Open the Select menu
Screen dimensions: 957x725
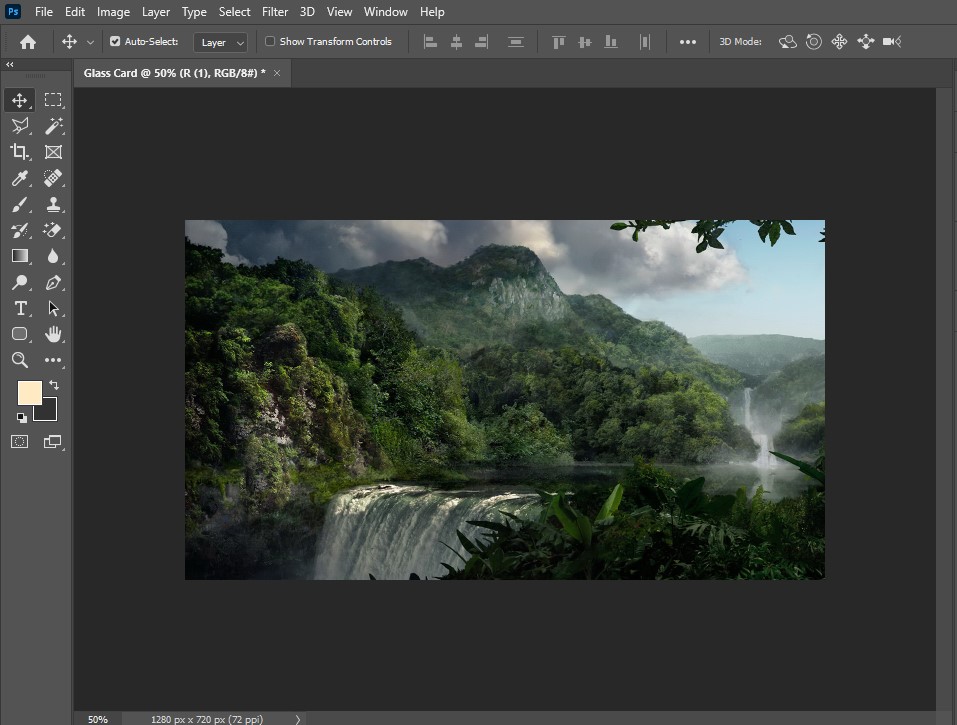(x=234, y=12)
